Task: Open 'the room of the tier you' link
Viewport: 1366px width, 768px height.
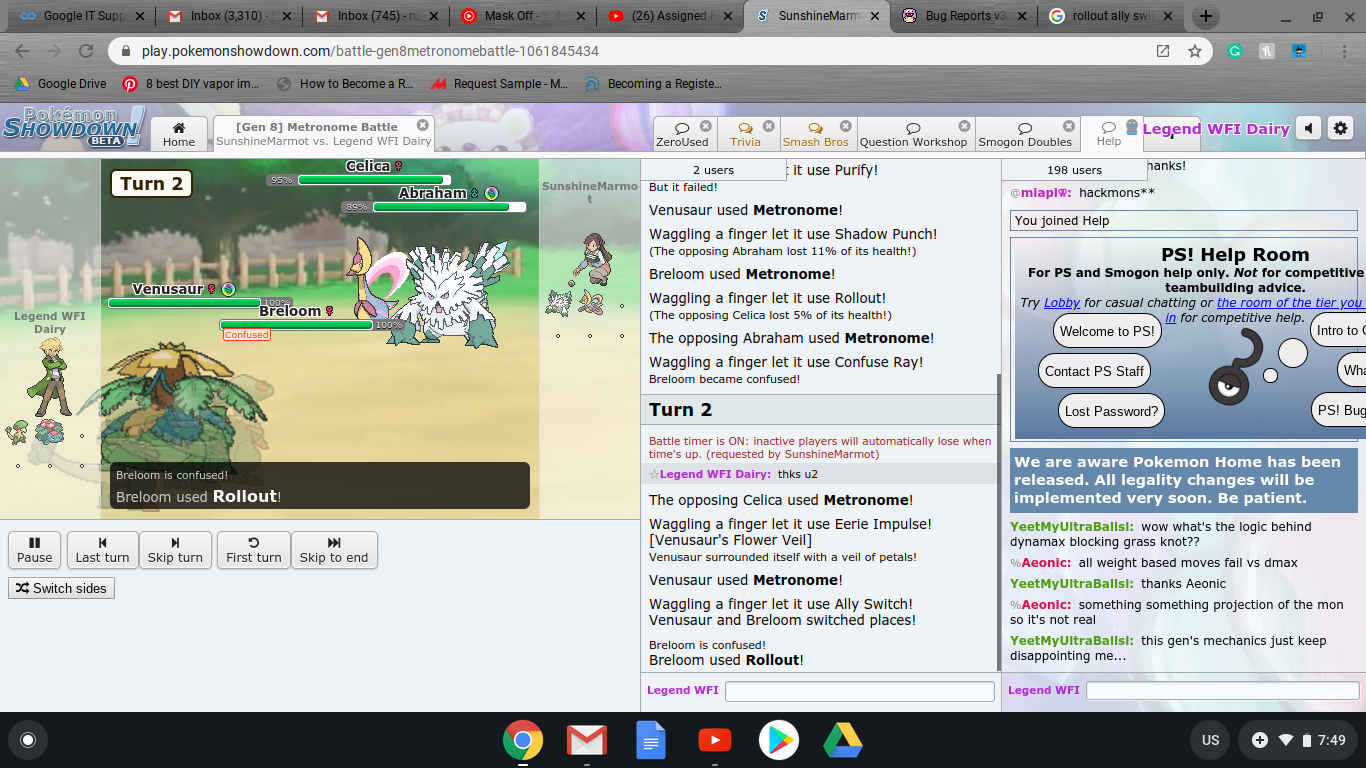Action: tap(1290, 303)
